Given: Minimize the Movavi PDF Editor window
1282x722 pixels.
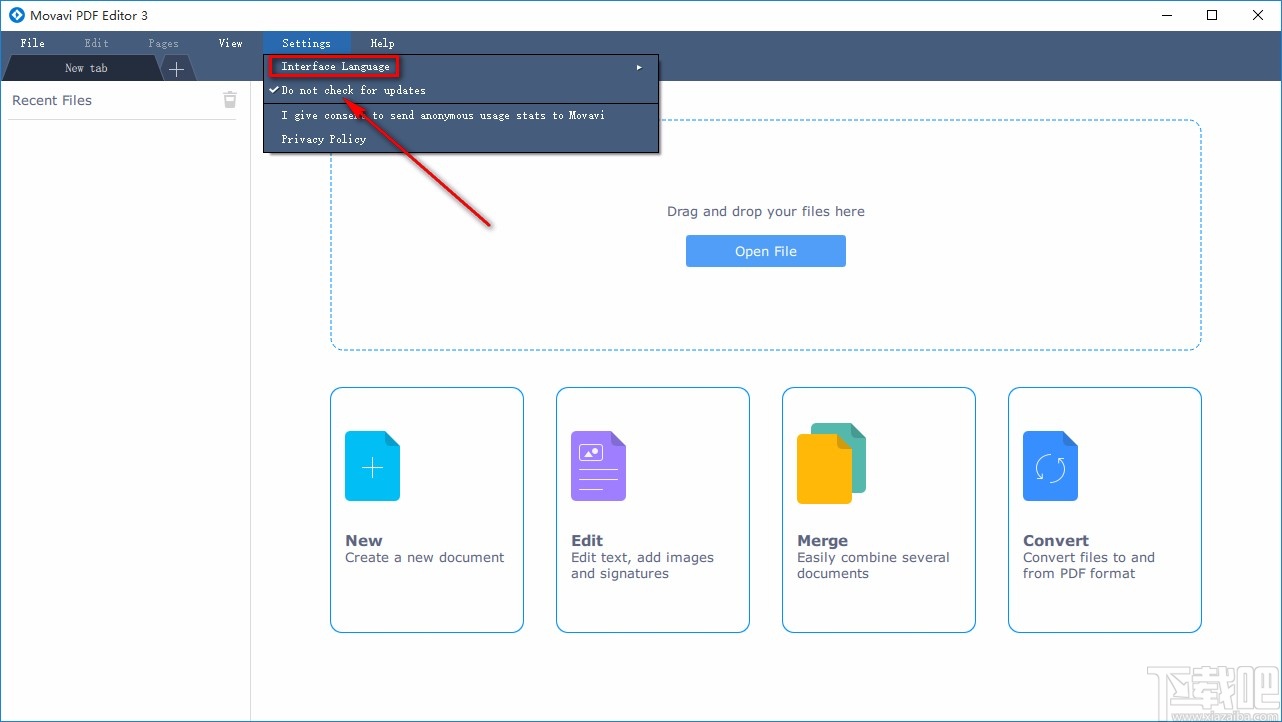Looking at the screenshot, I should pos(1166,15).
